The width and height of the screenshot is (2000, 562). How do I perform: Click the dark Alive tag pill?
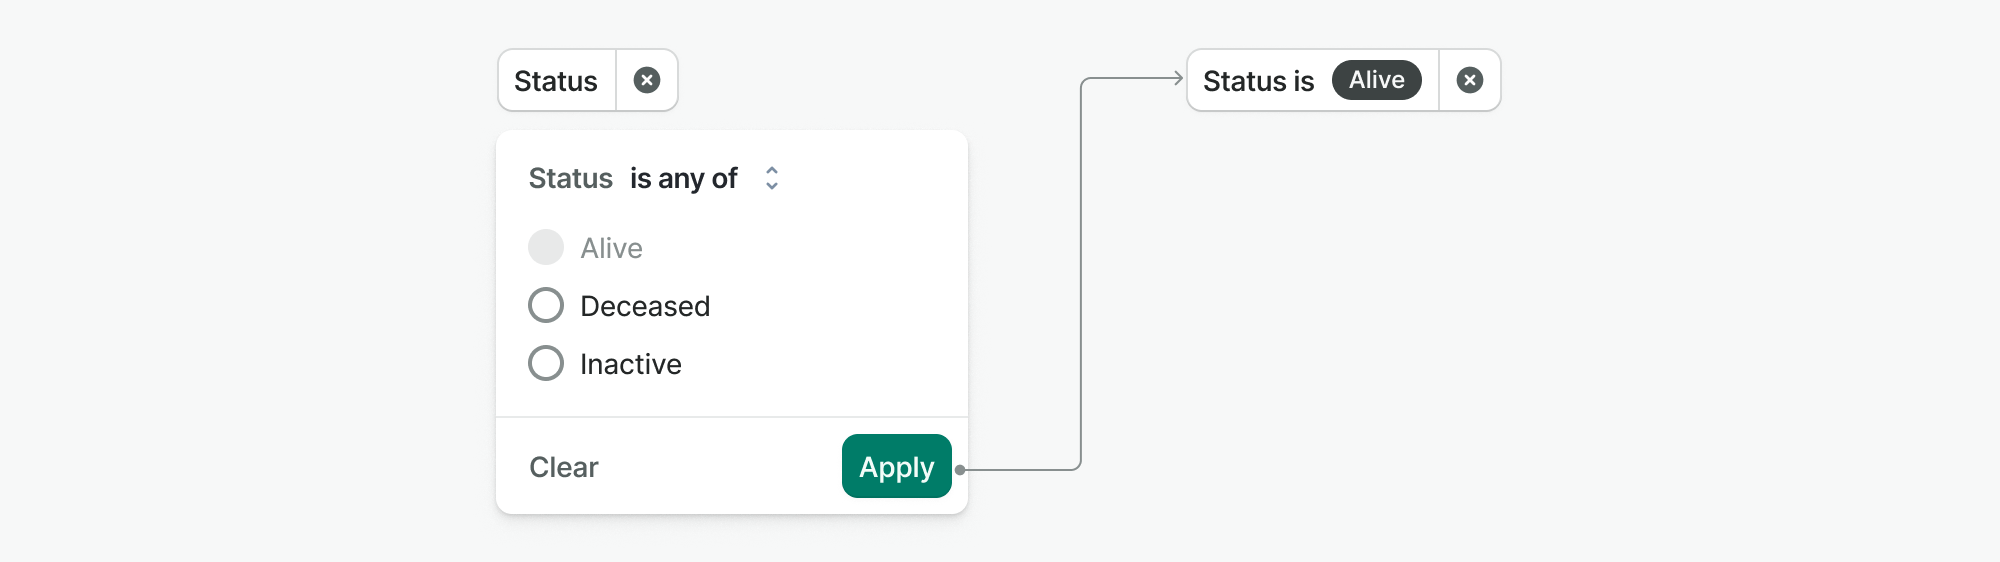pos(1376,80)
